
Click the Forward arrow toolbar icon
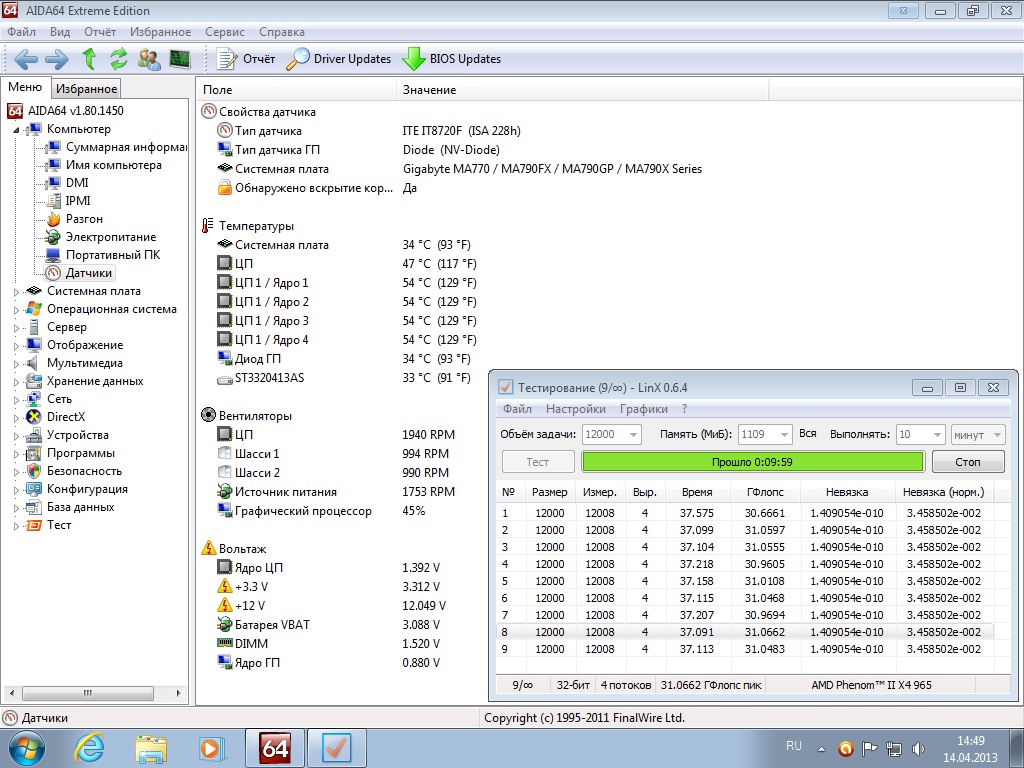pyautogui.click(x=56, y=59)
